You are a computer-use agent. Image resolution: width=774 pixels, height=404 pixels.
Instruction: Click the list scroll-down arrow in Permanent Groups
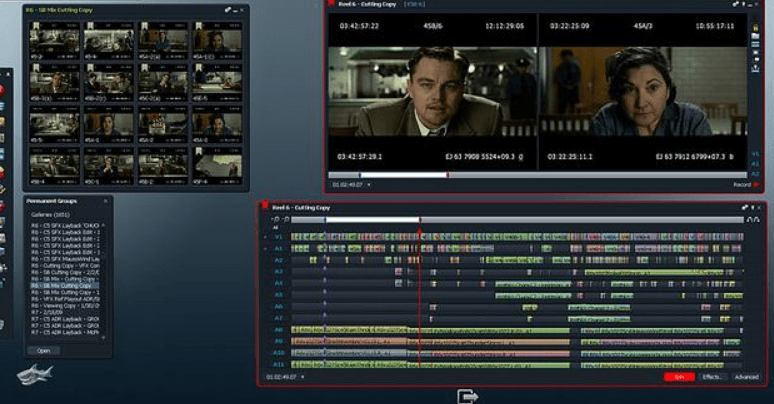click(x=104, y=338)
